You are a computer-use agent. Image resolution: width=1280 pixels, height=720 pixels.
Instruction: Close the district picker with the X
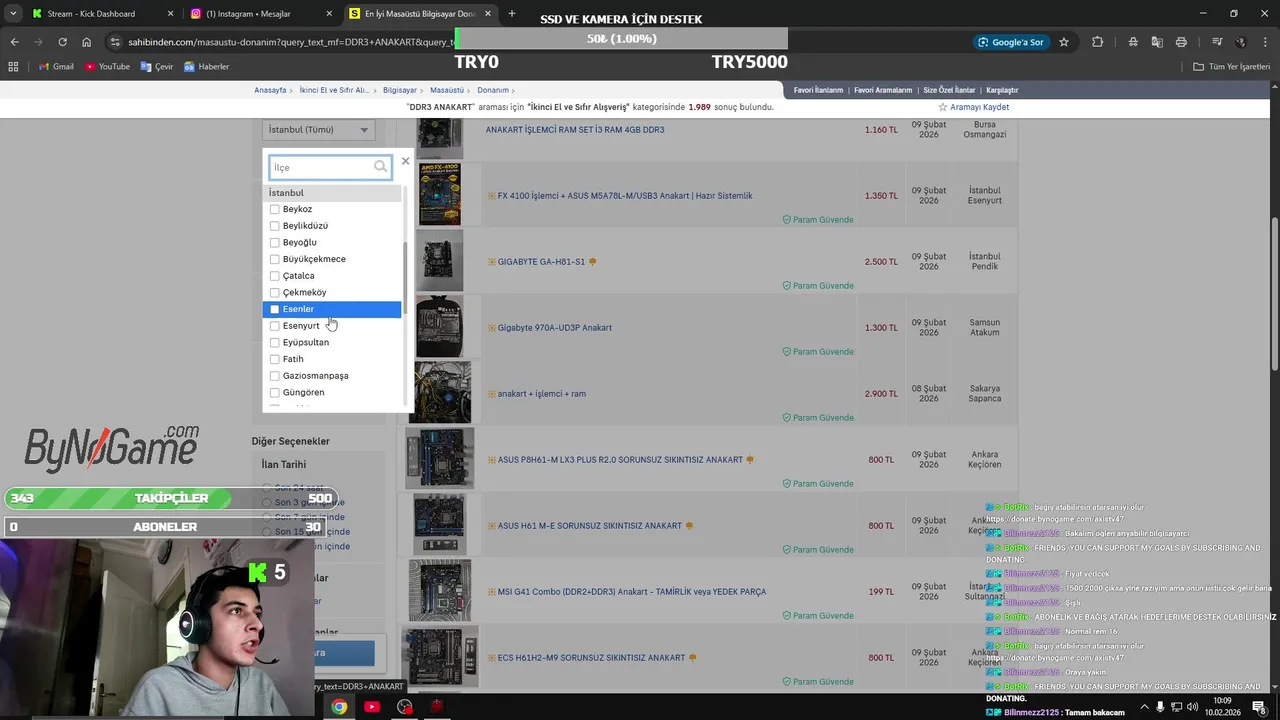(405, 161)
